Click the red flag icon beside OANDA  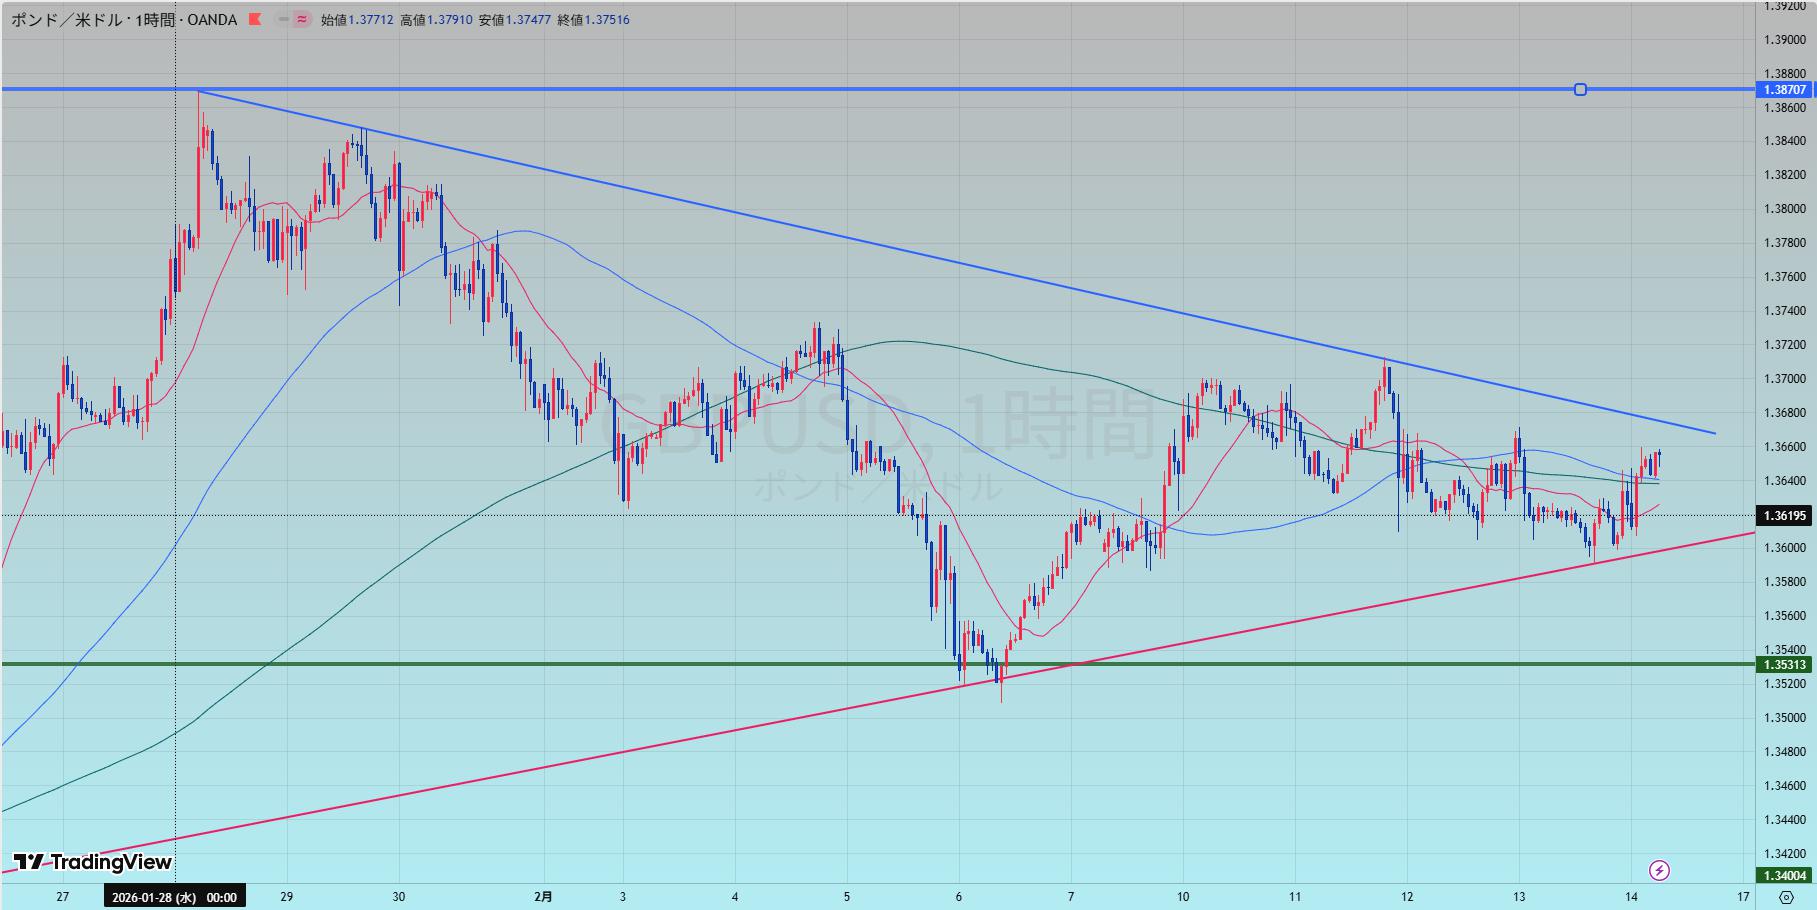(x=255, y=19)
